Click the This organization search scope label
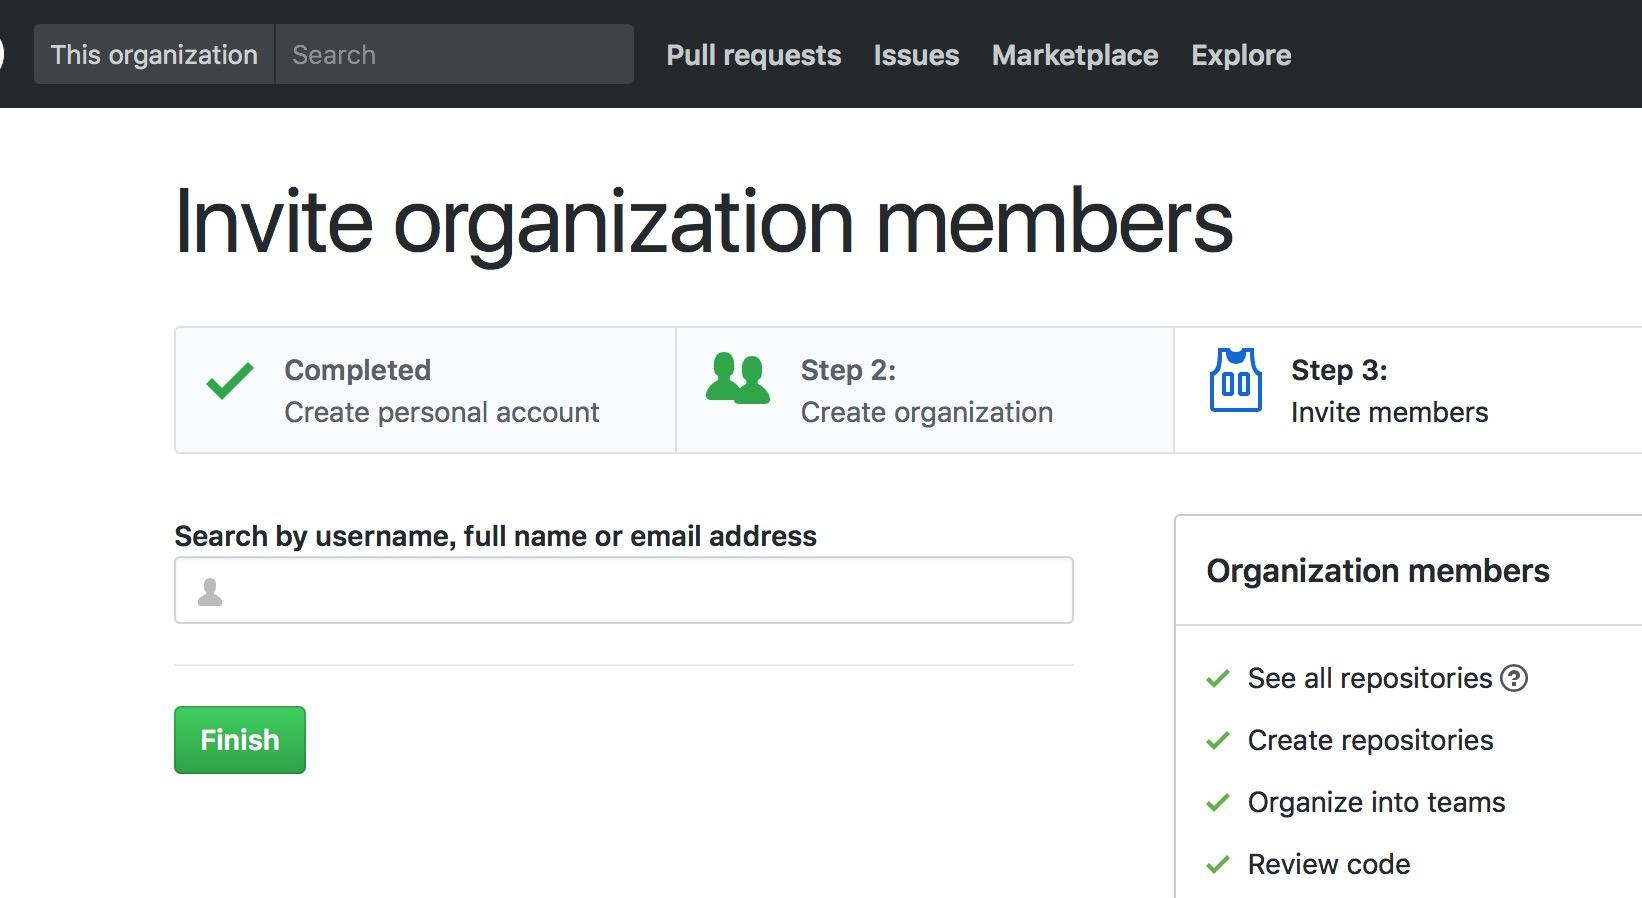 click(x=154, y=55)
